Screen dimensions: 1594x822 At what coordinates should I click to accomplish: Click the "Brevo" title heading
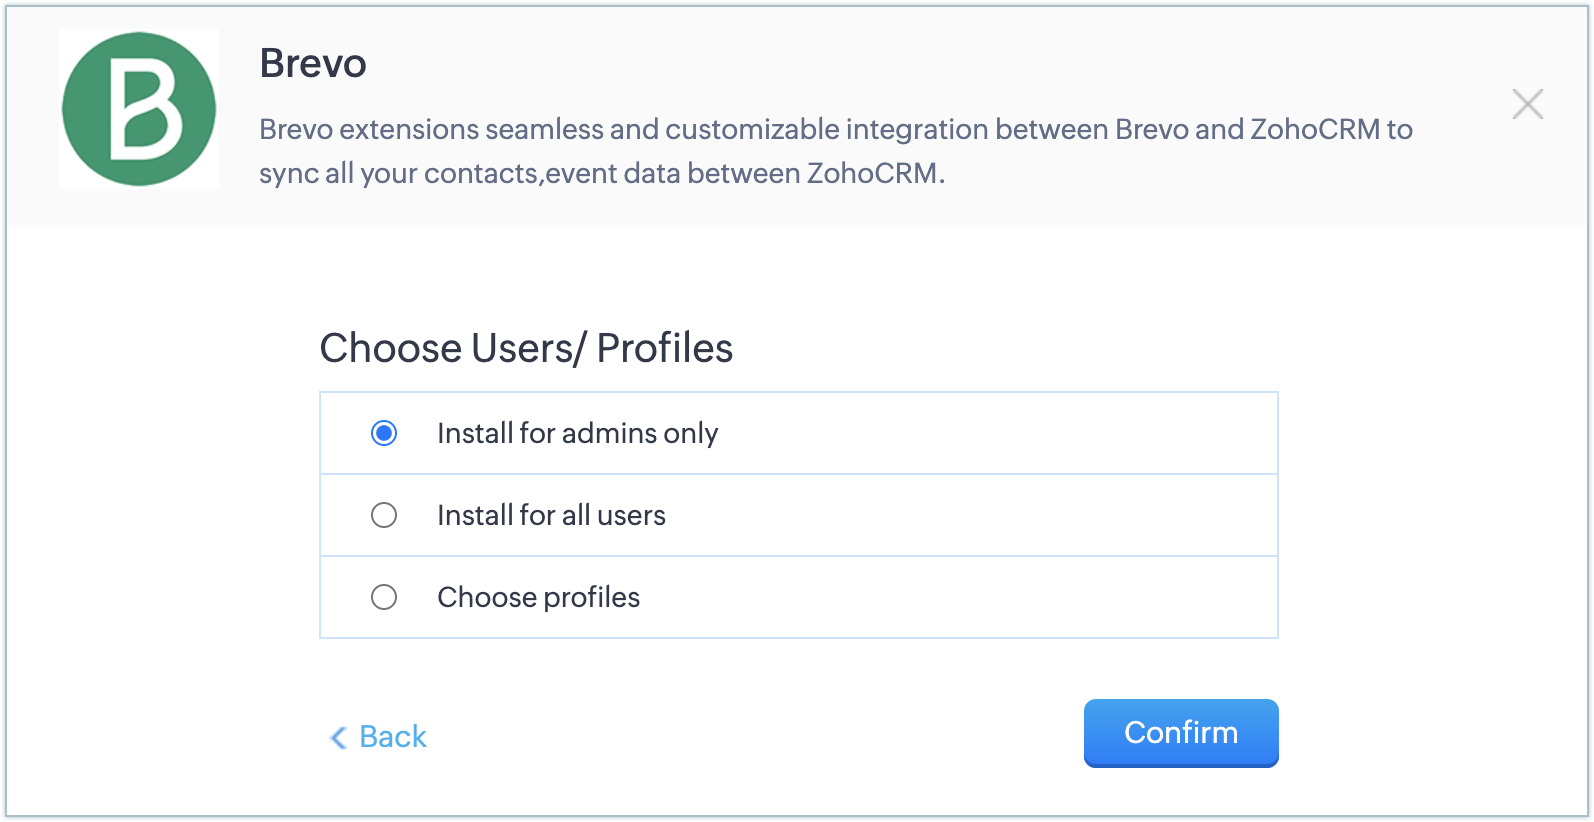coord(313,63)
